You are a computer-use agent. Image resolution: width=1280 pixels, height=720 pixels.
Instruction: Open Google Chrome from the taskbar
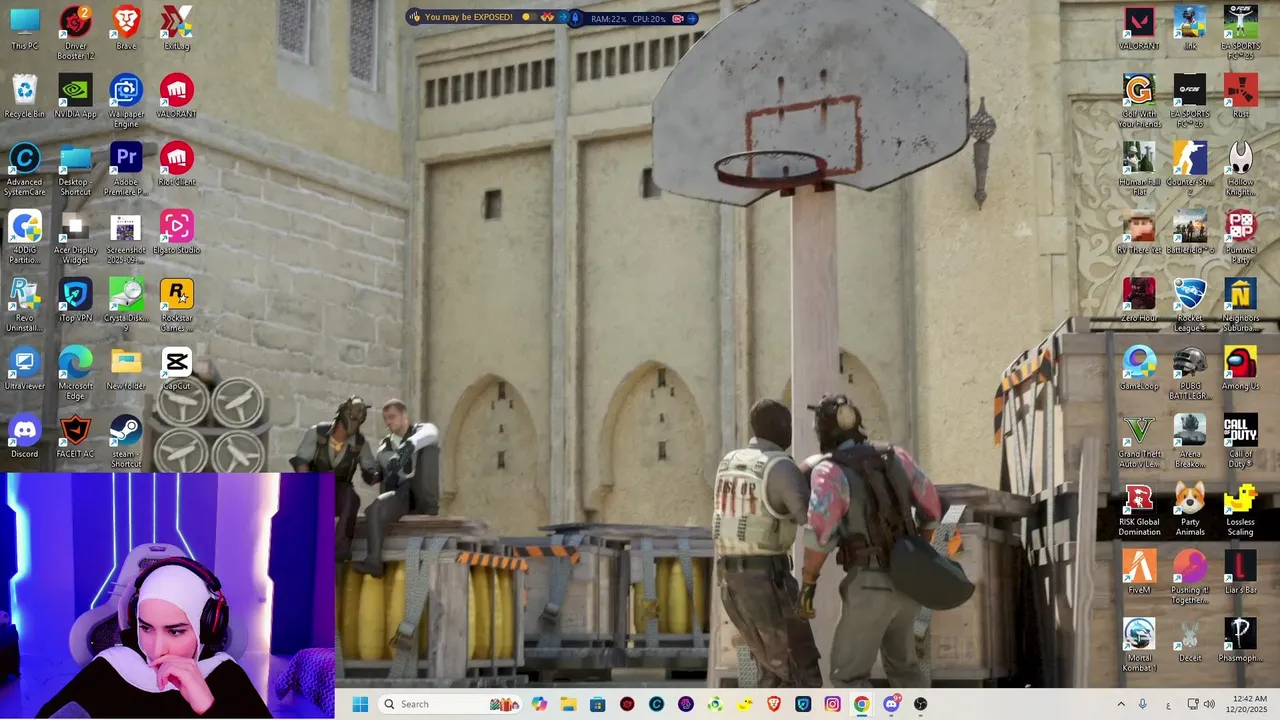(861, 704)
